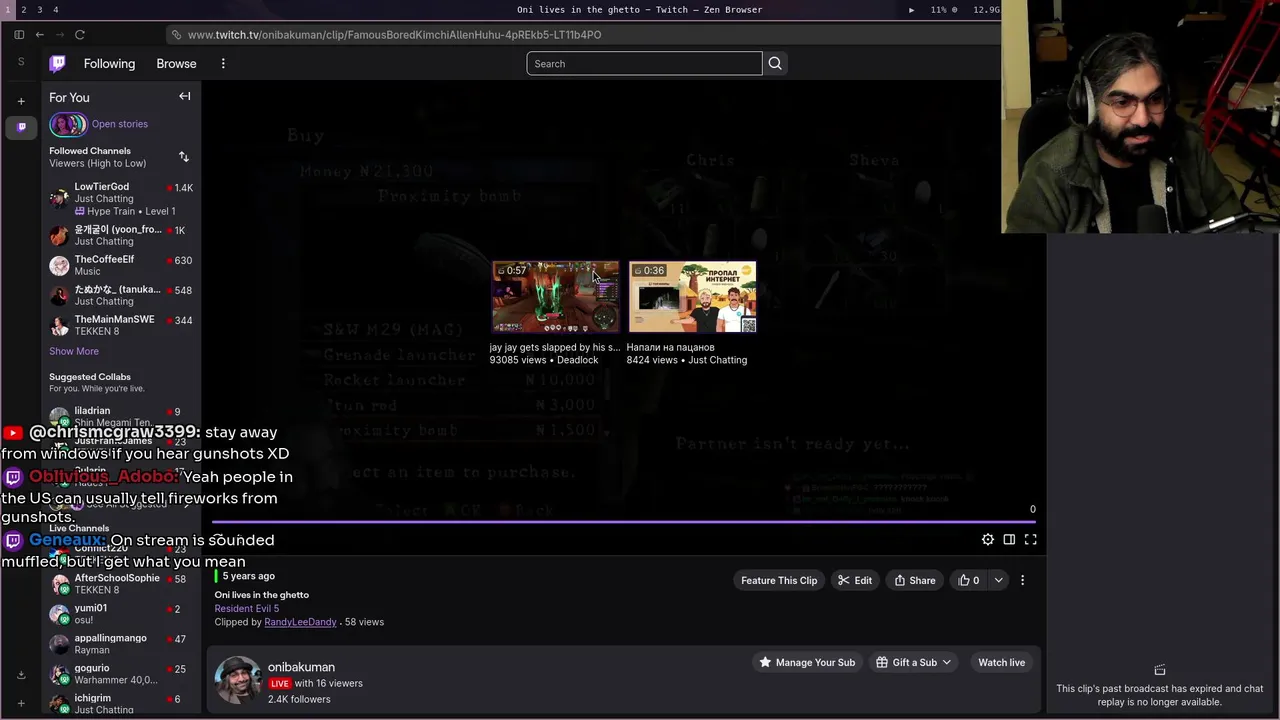This screenshot has width=1280, height=720.
Task: Click onibakuman channel avatar
Action: pos(238,680)
